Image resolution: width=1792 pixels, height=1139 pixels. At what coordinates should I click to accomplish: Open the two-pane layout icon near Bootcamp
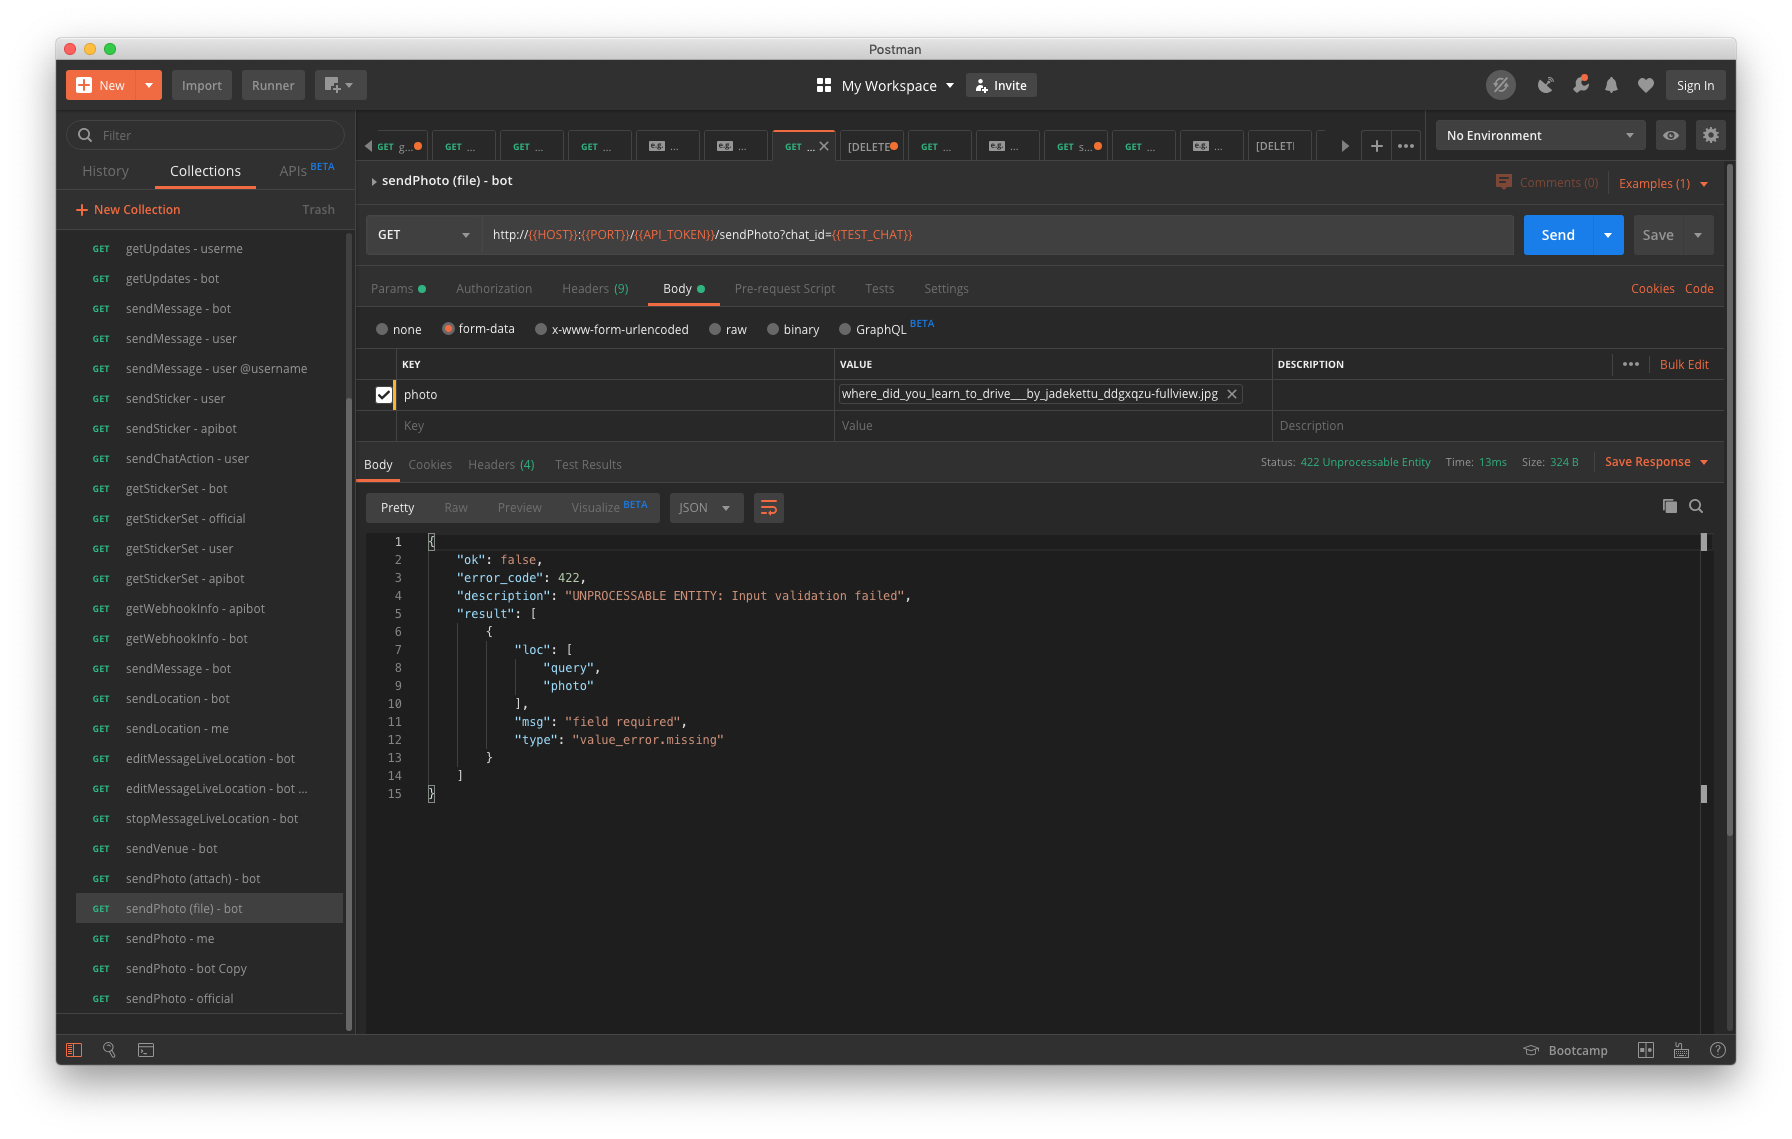coord(1646,1050)
